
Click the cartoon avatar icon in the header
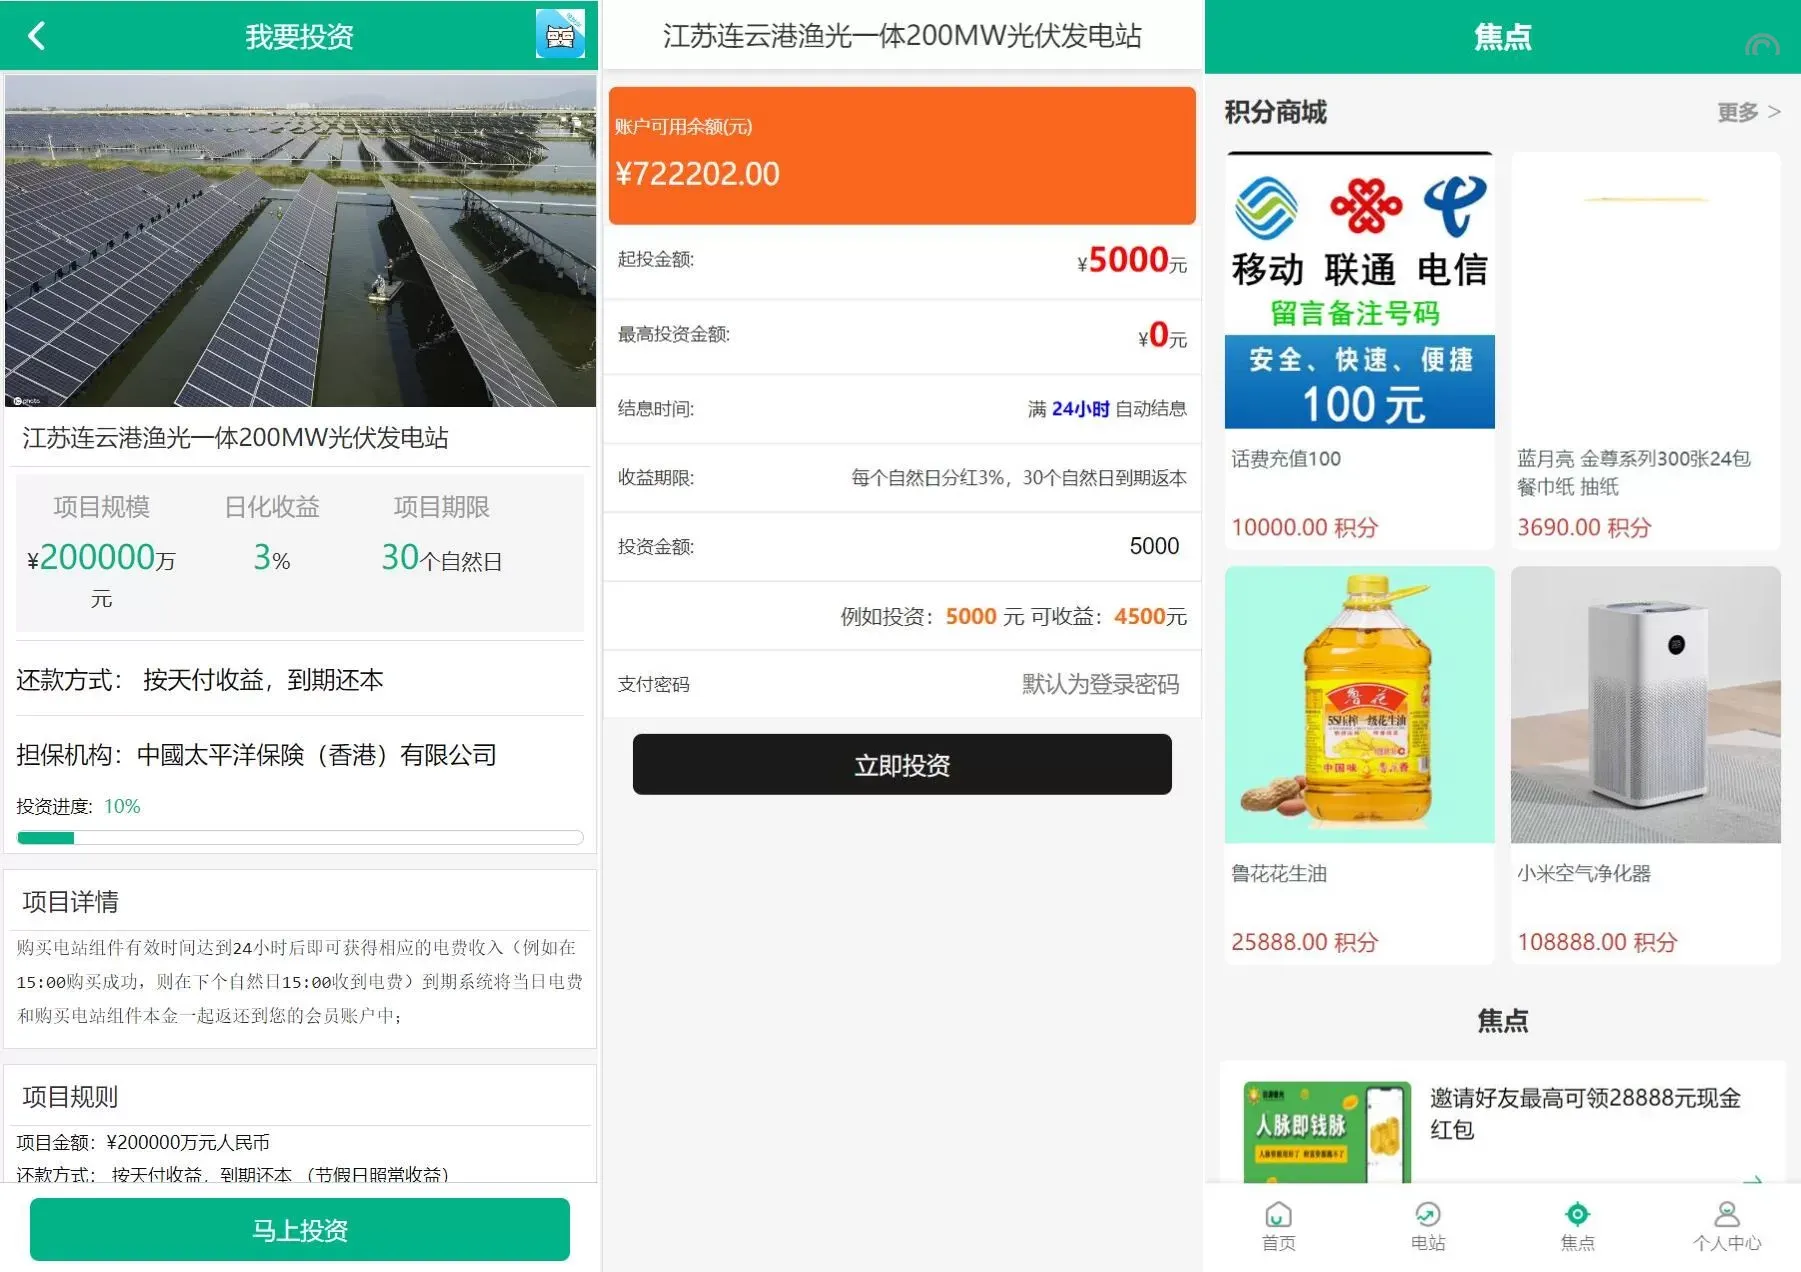pos(560,35)
